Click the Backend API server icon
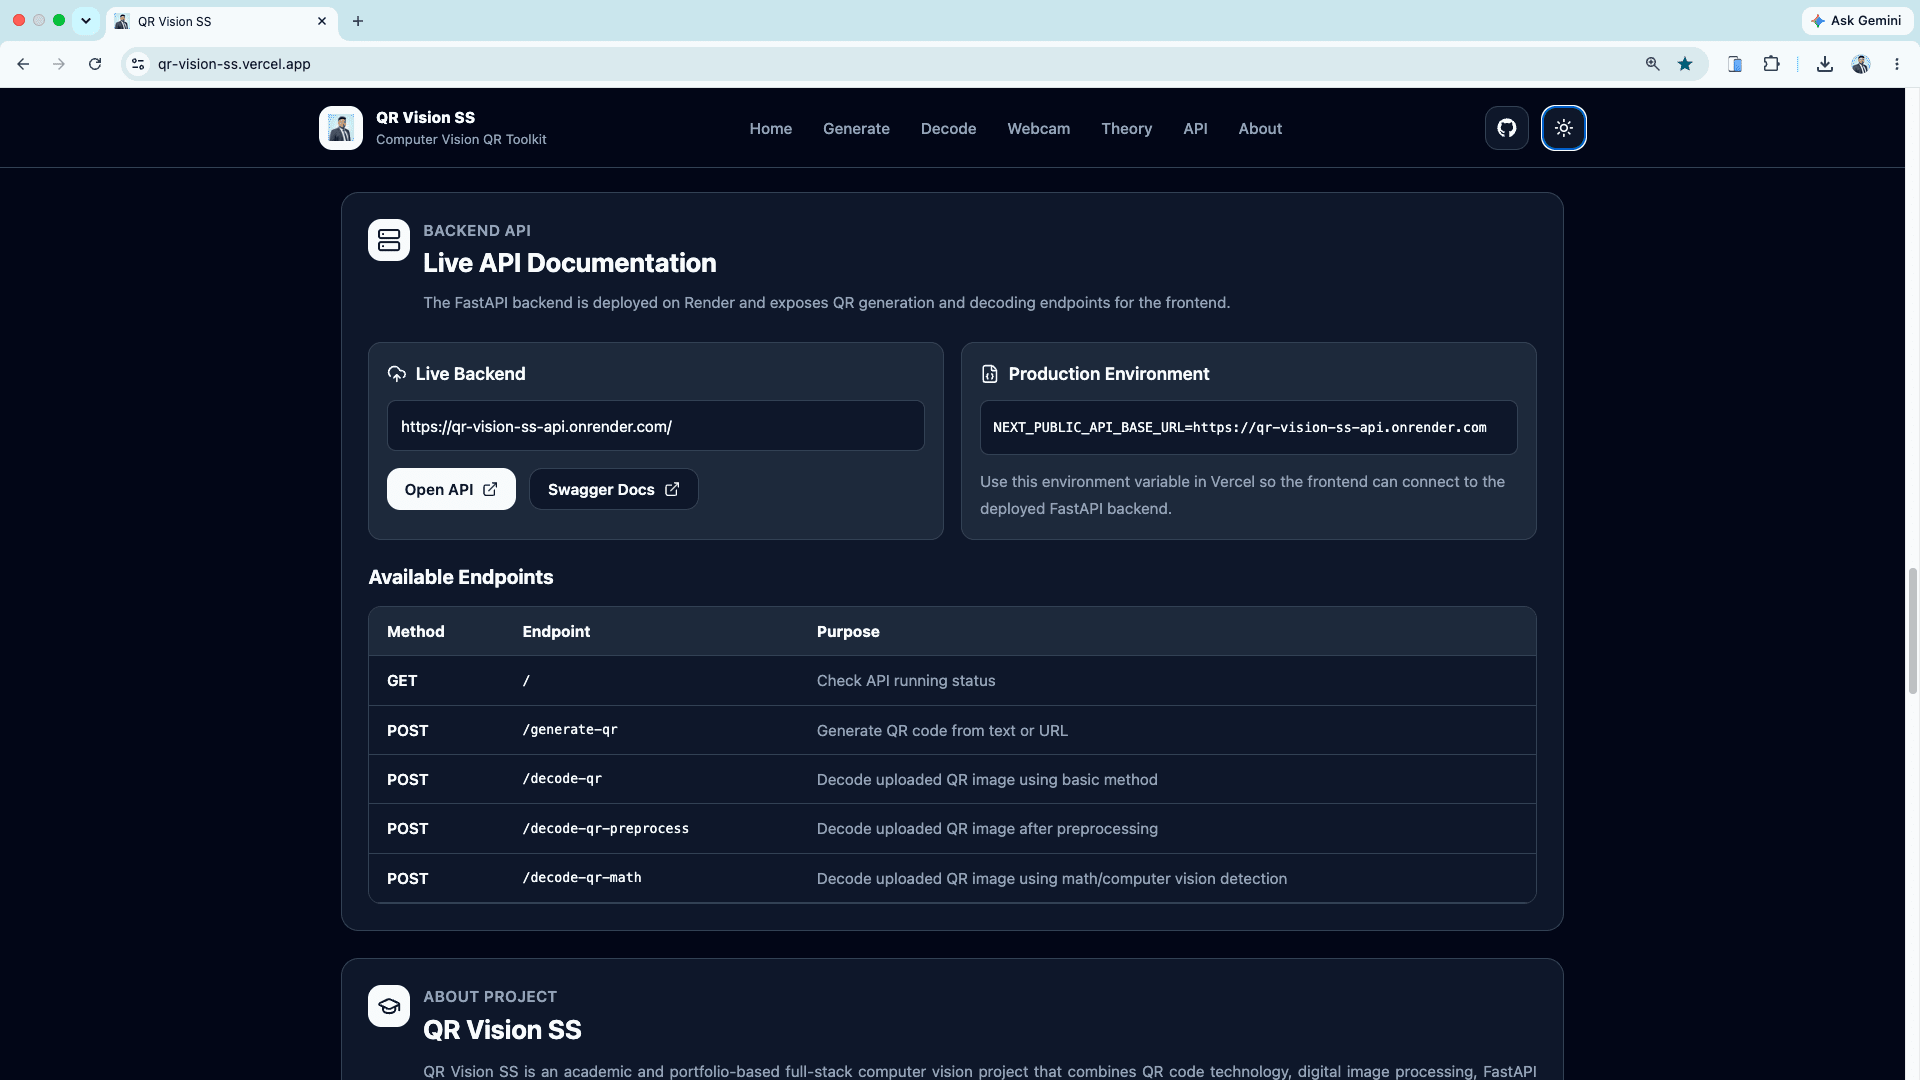 coord(389,240)
